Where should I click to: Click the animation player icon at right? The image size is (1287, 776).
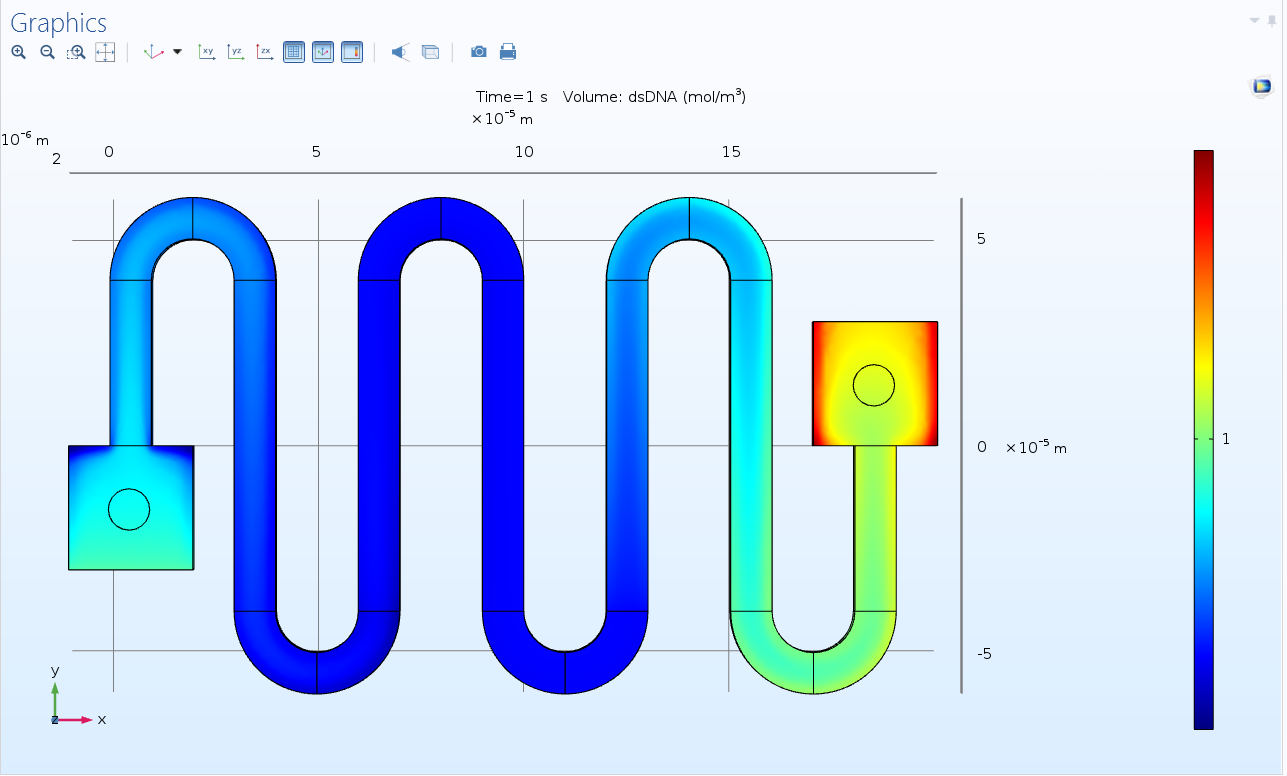(x=1262, y=87)
